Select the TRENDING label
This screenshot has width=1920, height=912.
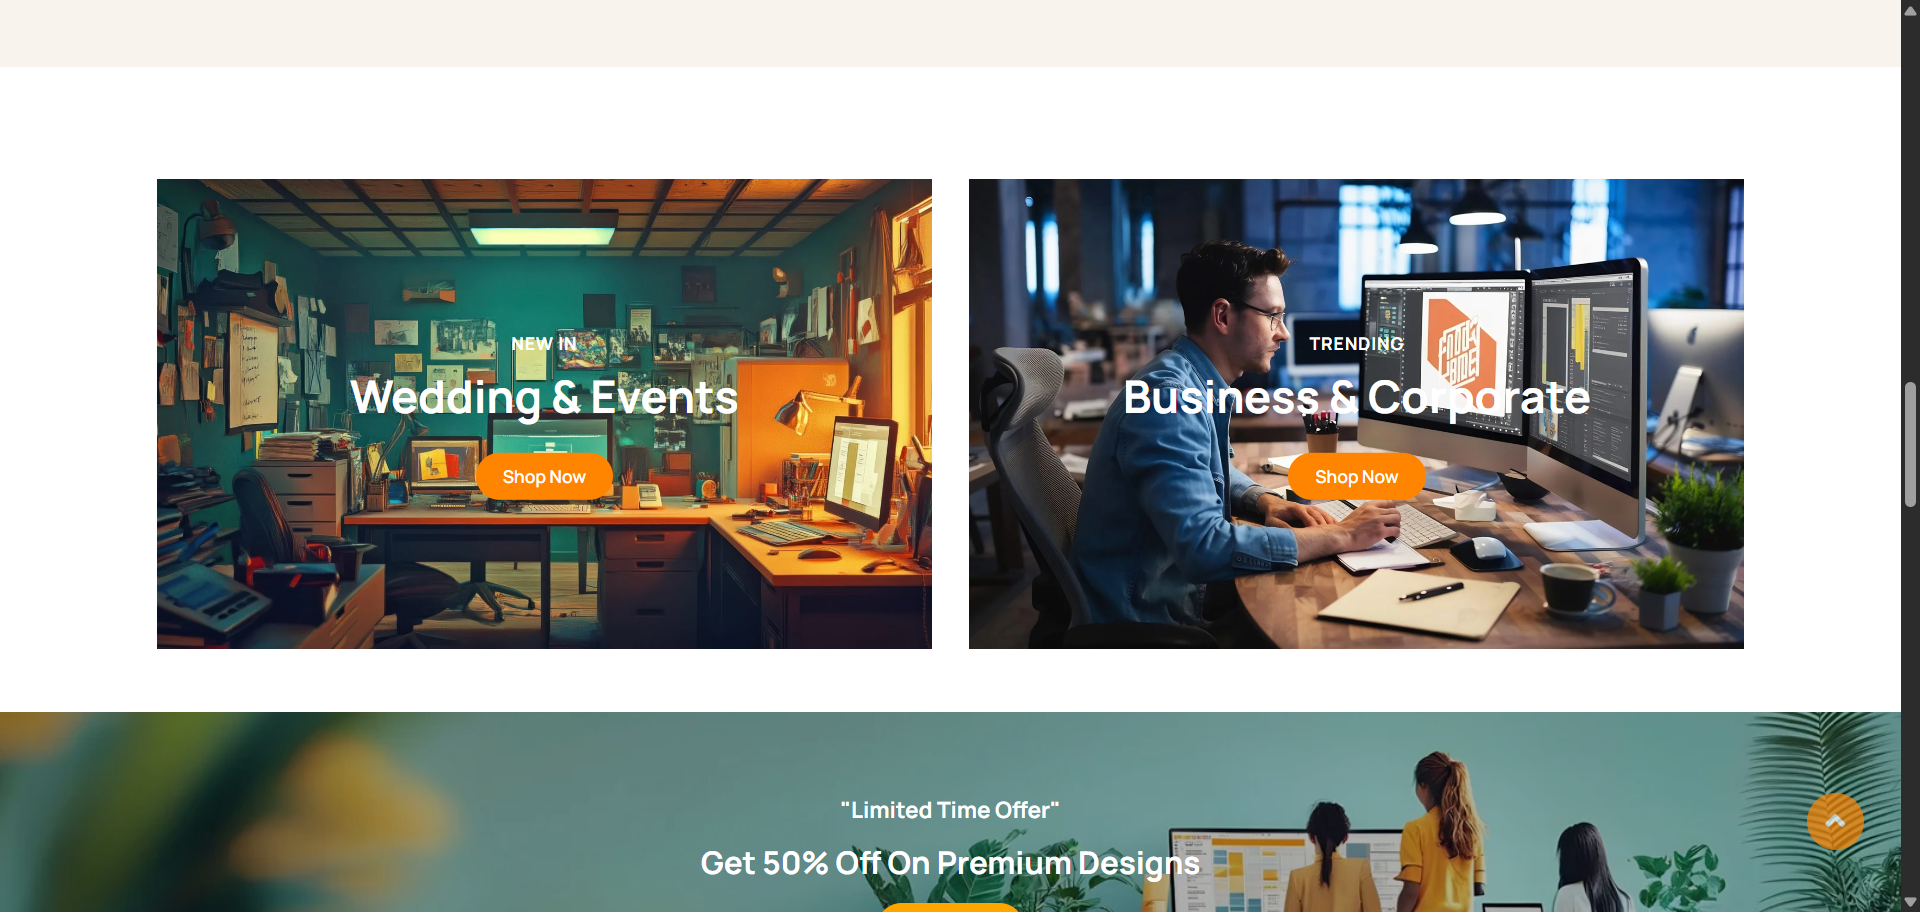click(x=1356, y=344)
